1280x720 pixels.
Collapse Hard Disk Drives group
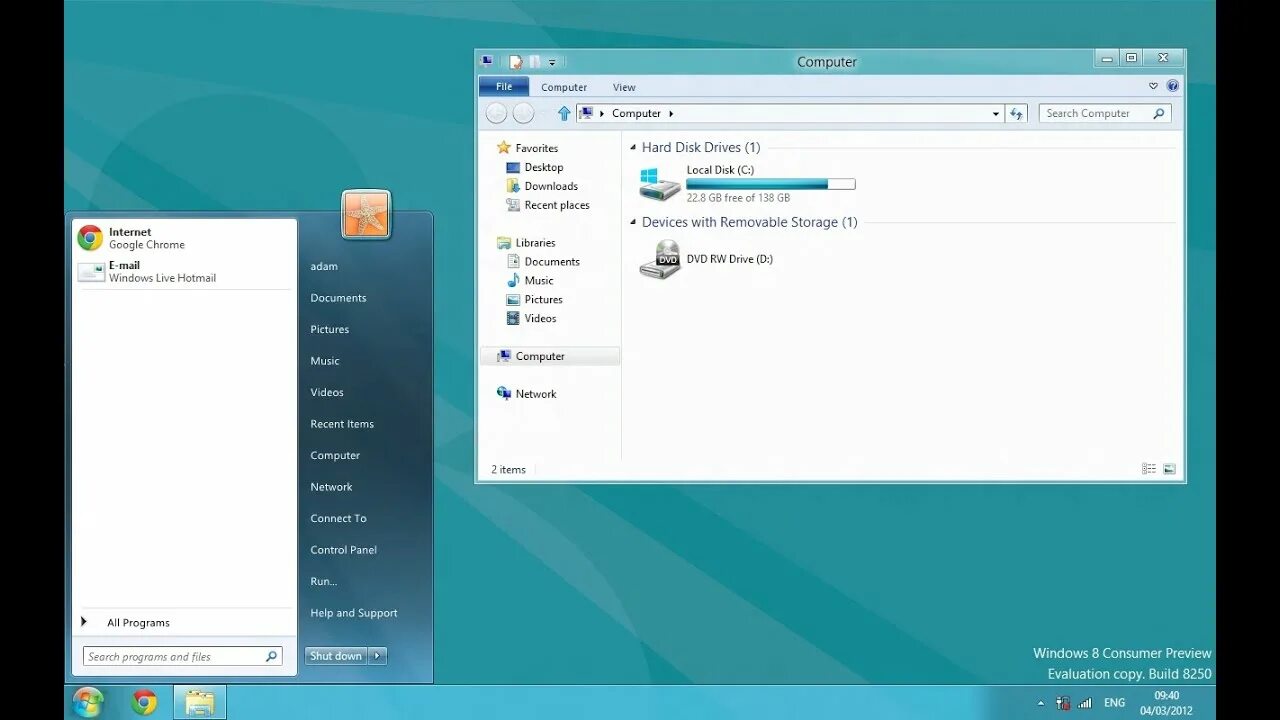point(634,148)
